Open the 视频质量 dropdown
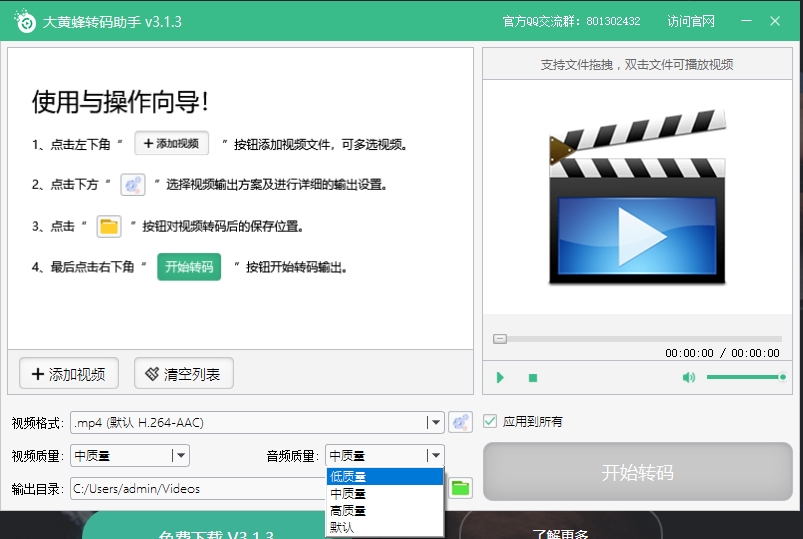This screenshot has height=539, width=803. pyautogui.click(x=179, y=456)
